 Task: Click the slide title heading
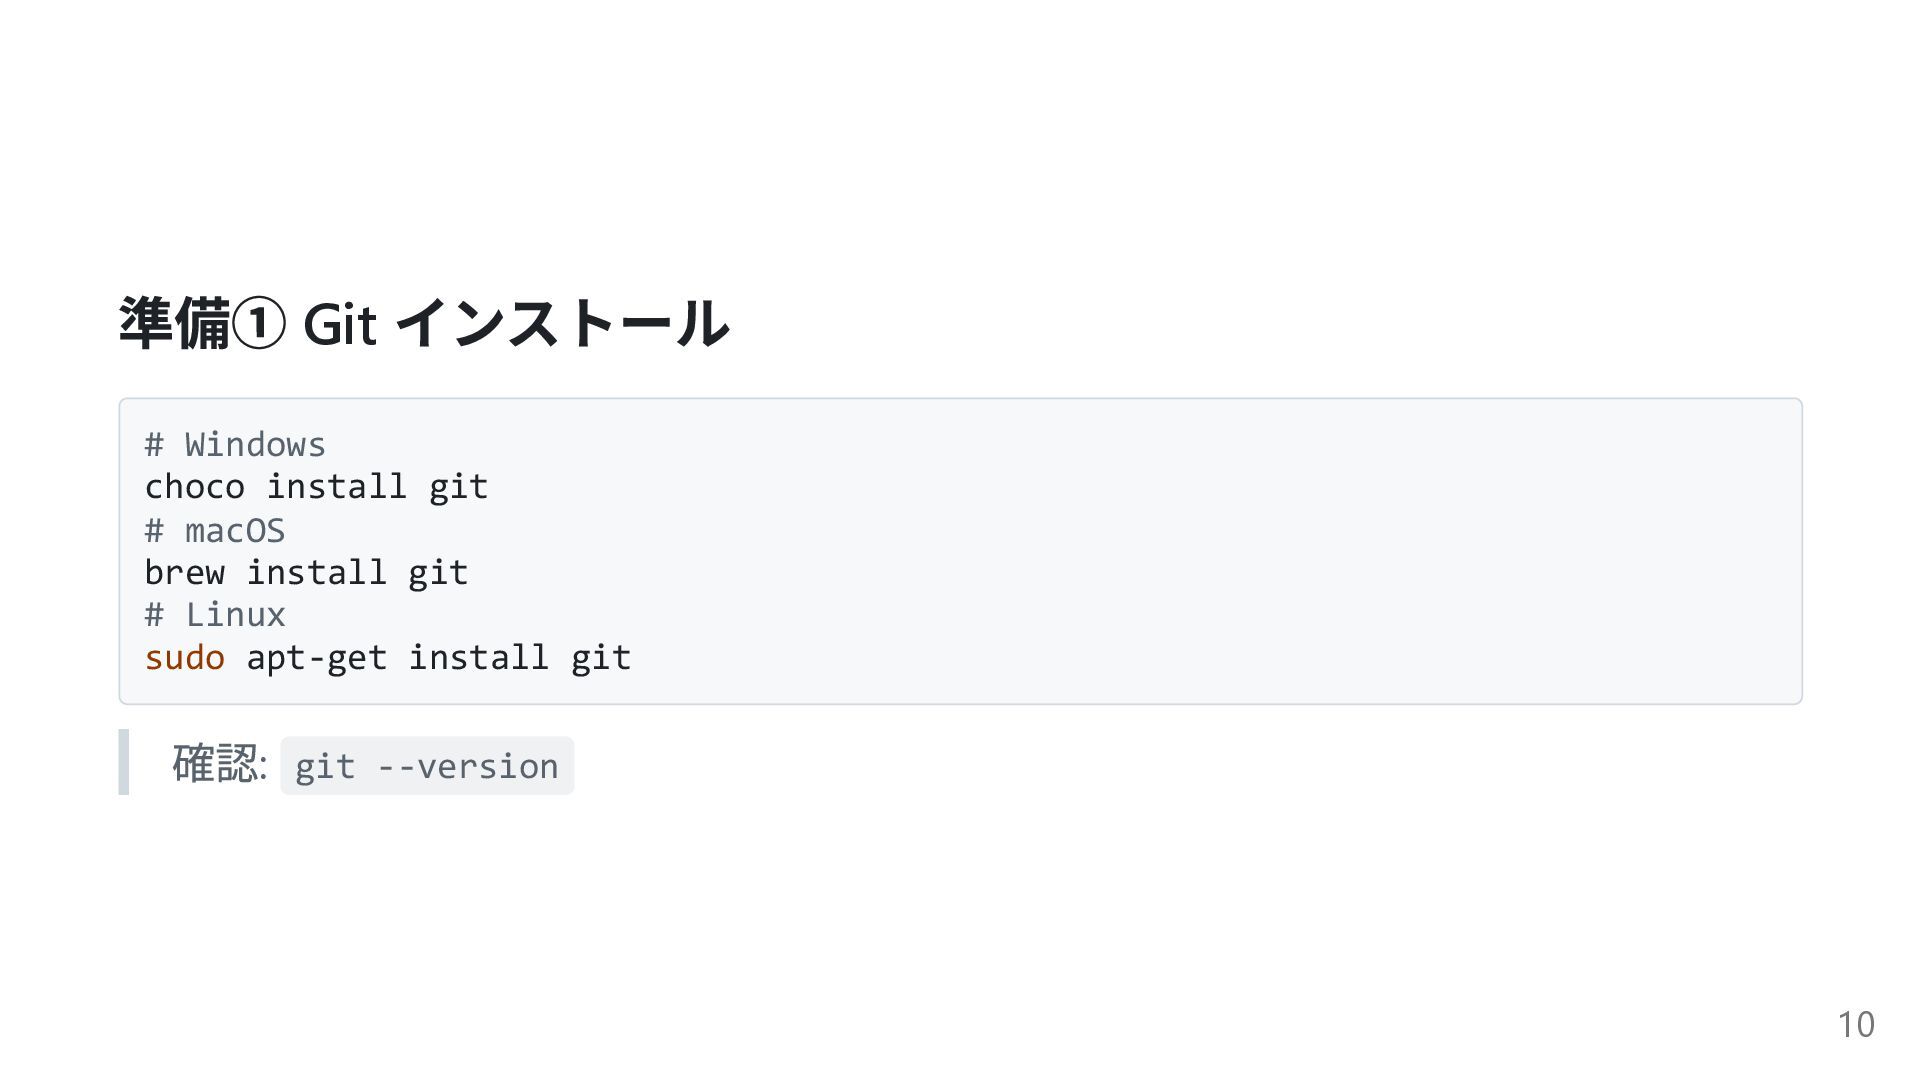tap(424, 324)
